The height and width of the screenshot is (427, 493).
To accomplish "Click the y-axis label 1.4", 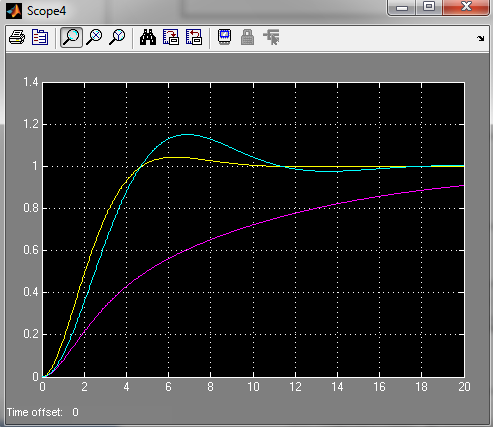I will point(31,82).
